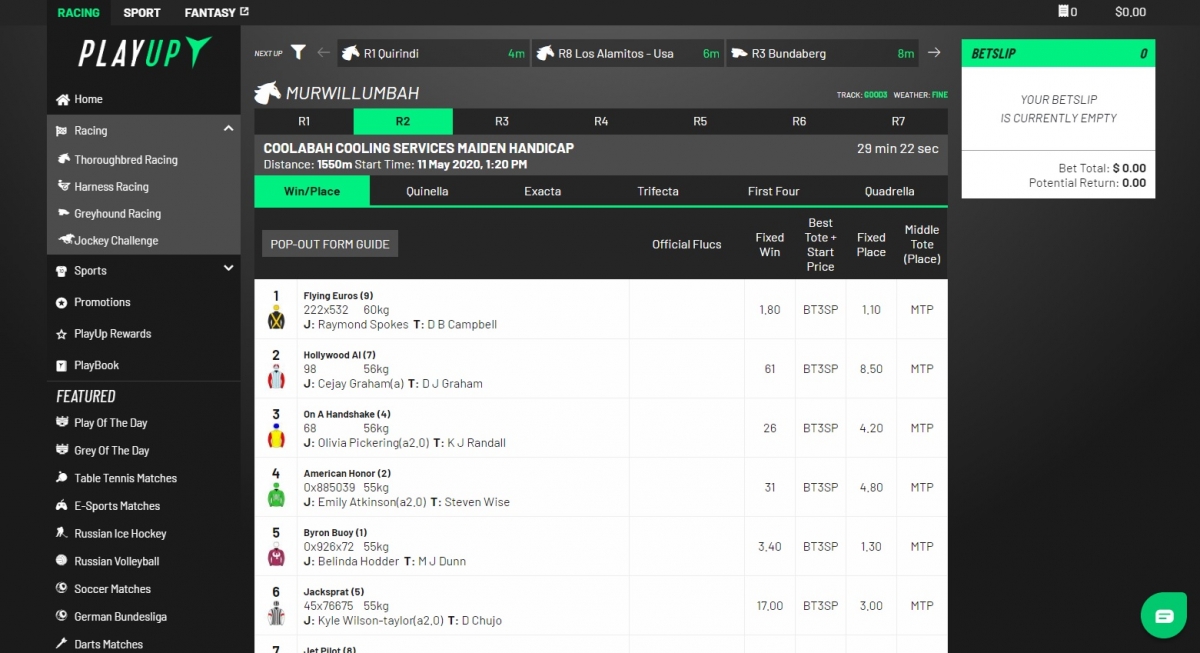
Task: Bet Hollywood Al fixed win 61
Action: pyautogui.click(x=770, y=369)
